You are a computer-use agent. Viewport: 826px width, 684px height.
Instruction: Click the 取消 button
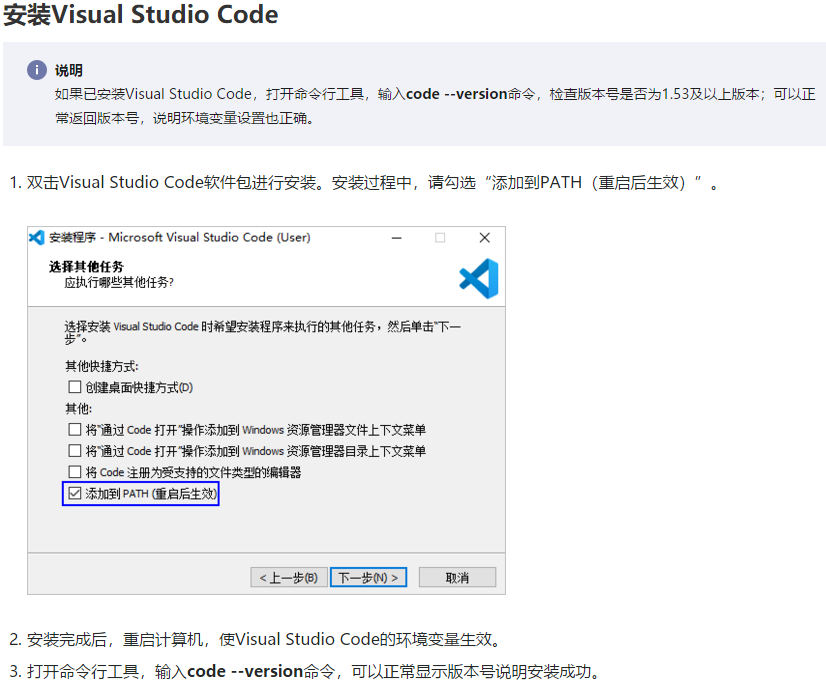(x=457, y=578)
